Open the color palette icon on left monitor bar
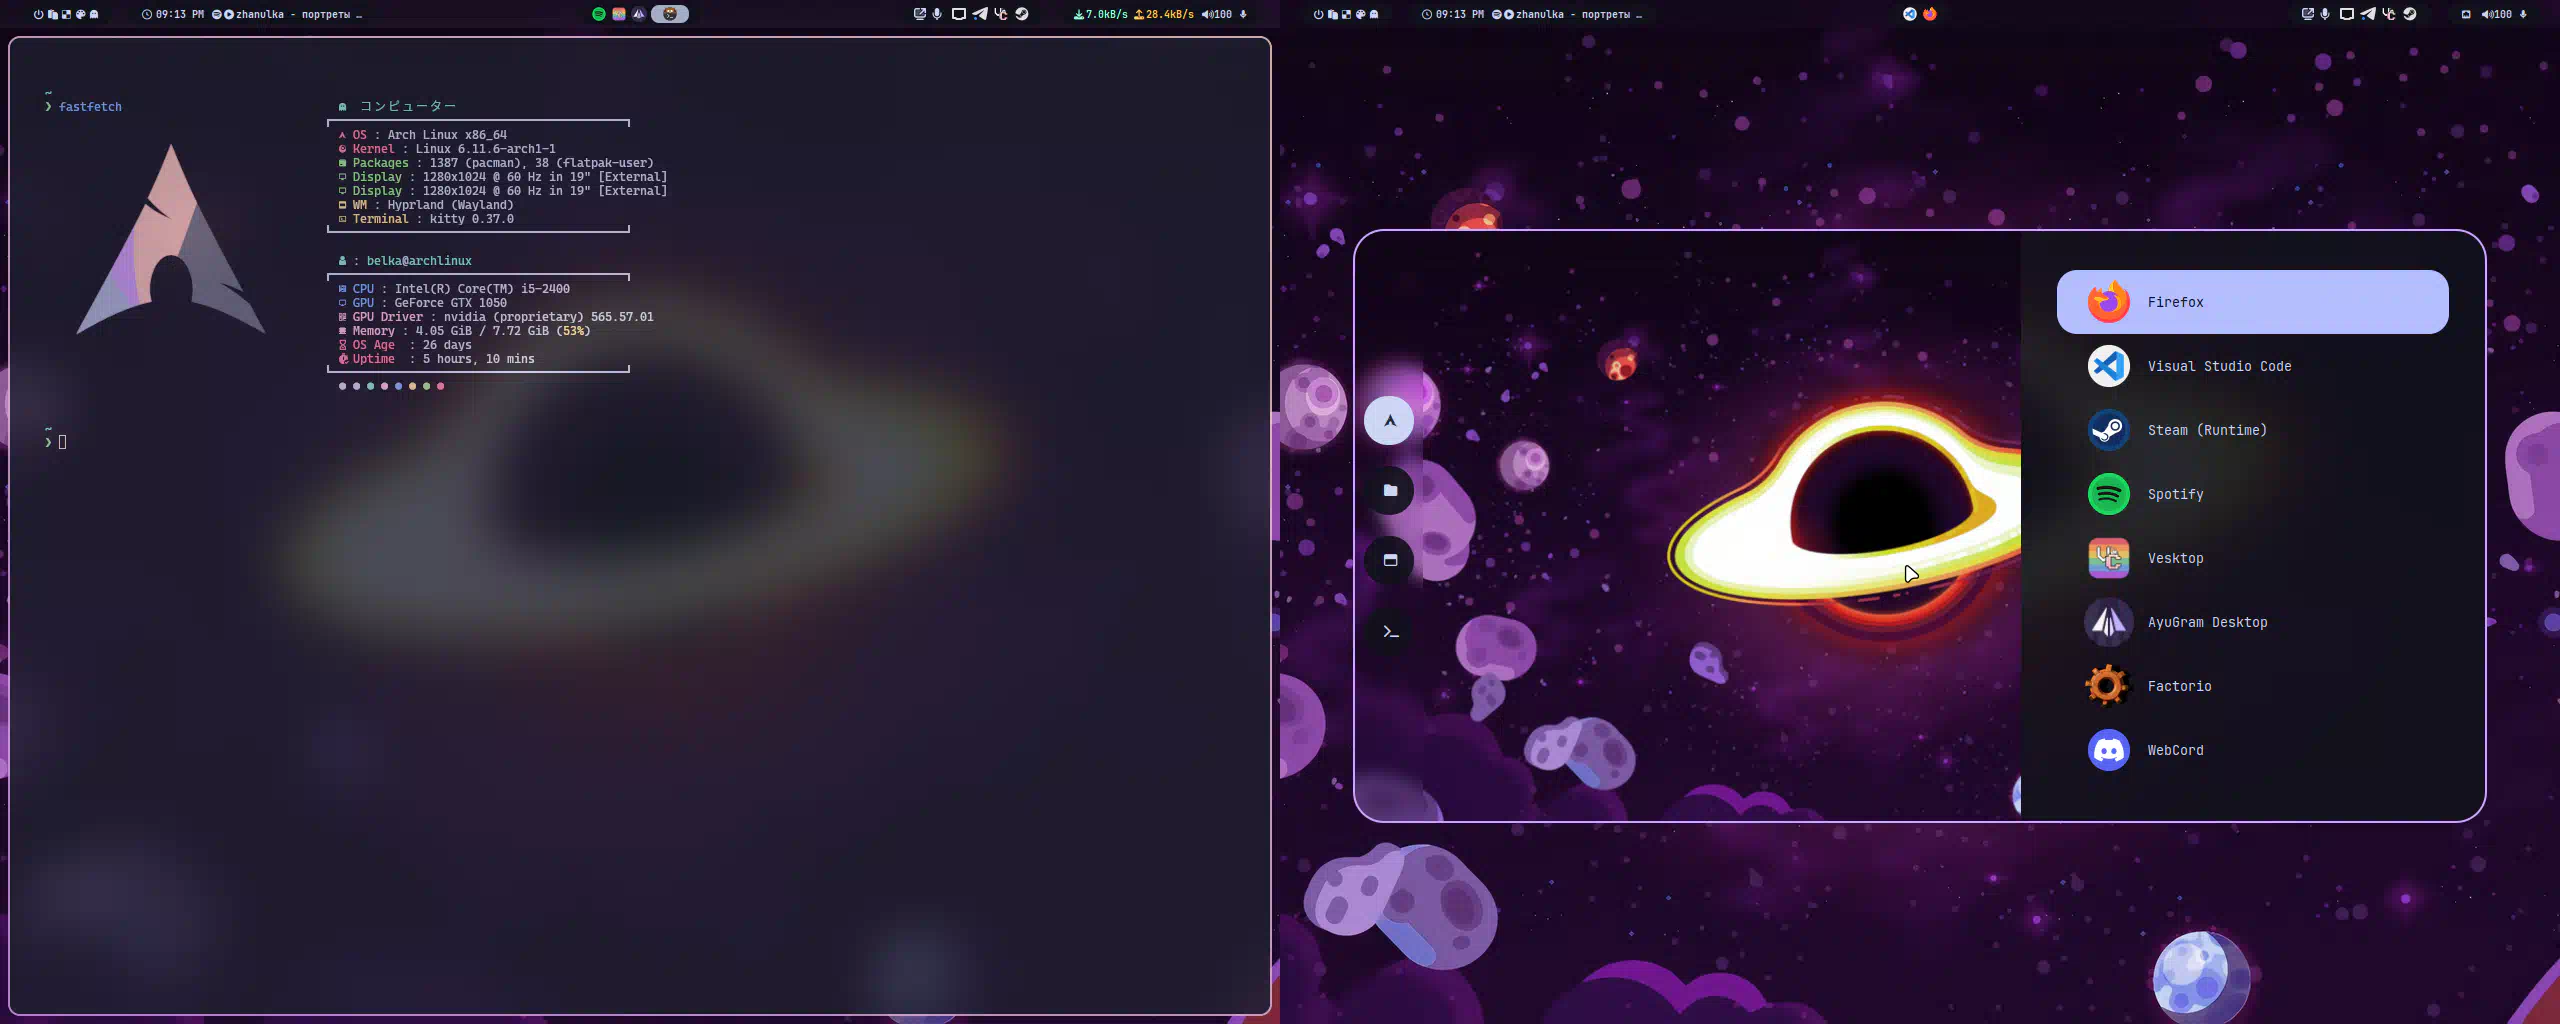The height and width of the screenshot is (1024, 2560). [x=80, y=14]
